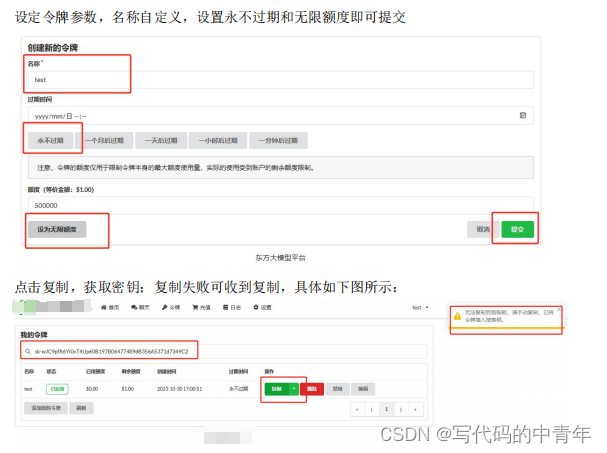607x453 pixels.
Task: Click the green 提交 submit button
Action: click(x=518, y=229)
